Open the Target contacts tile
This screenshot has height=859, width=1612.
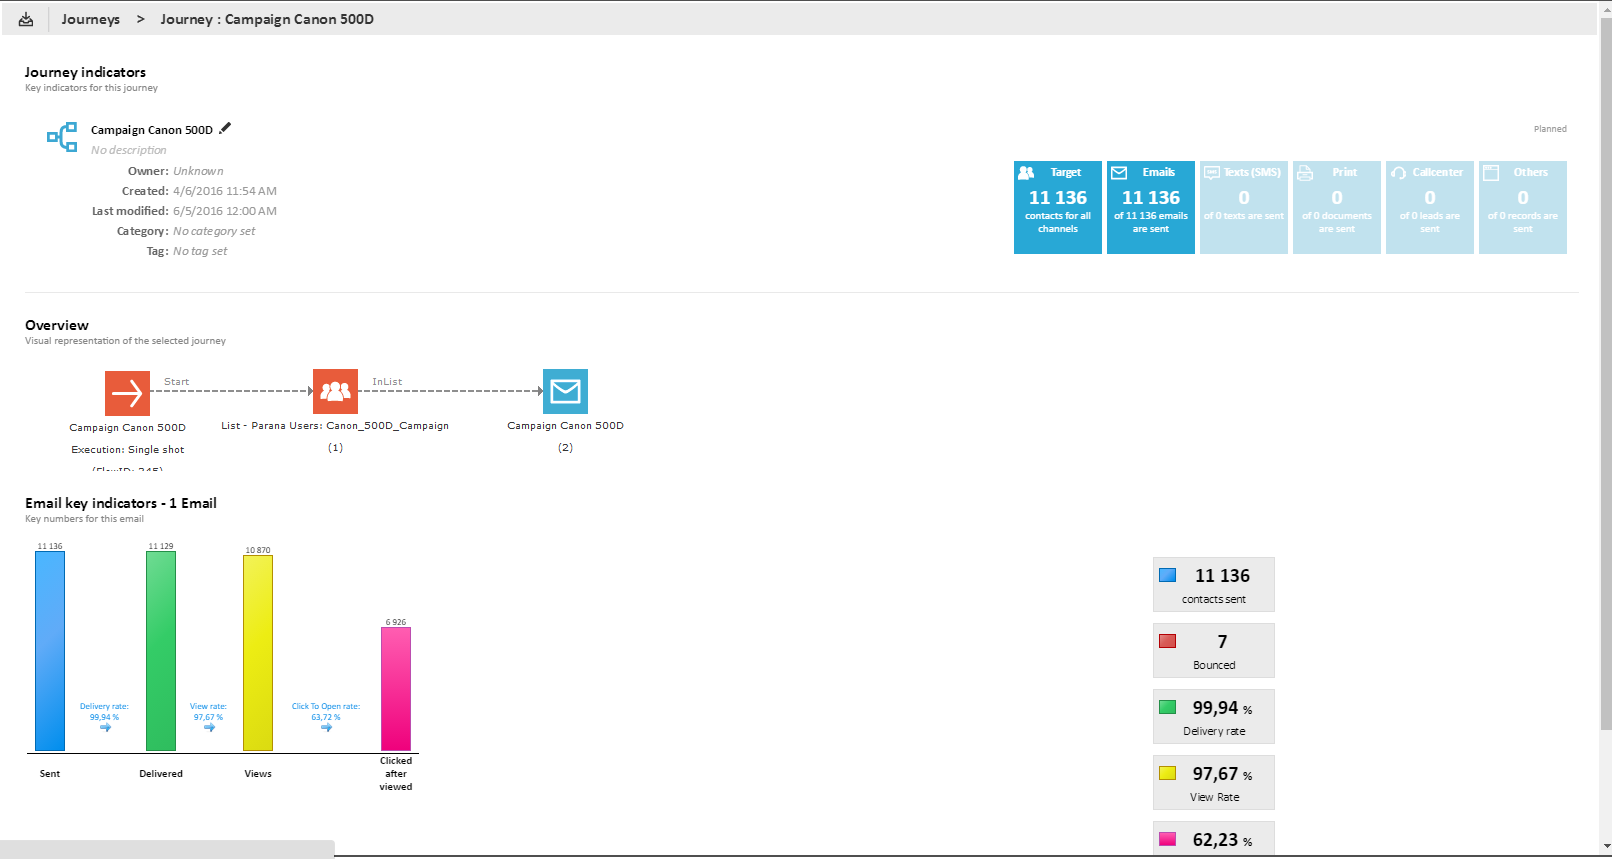[1057, 207]
